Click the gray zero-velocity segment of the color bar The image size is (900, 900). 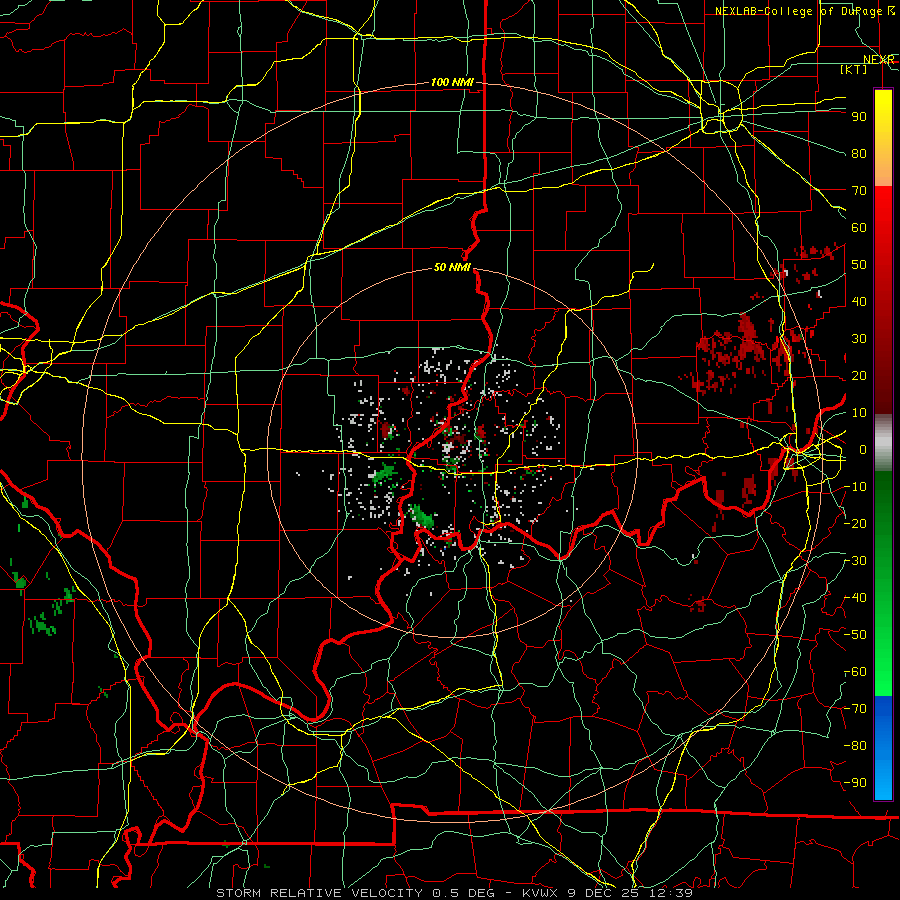coord(883,443)
